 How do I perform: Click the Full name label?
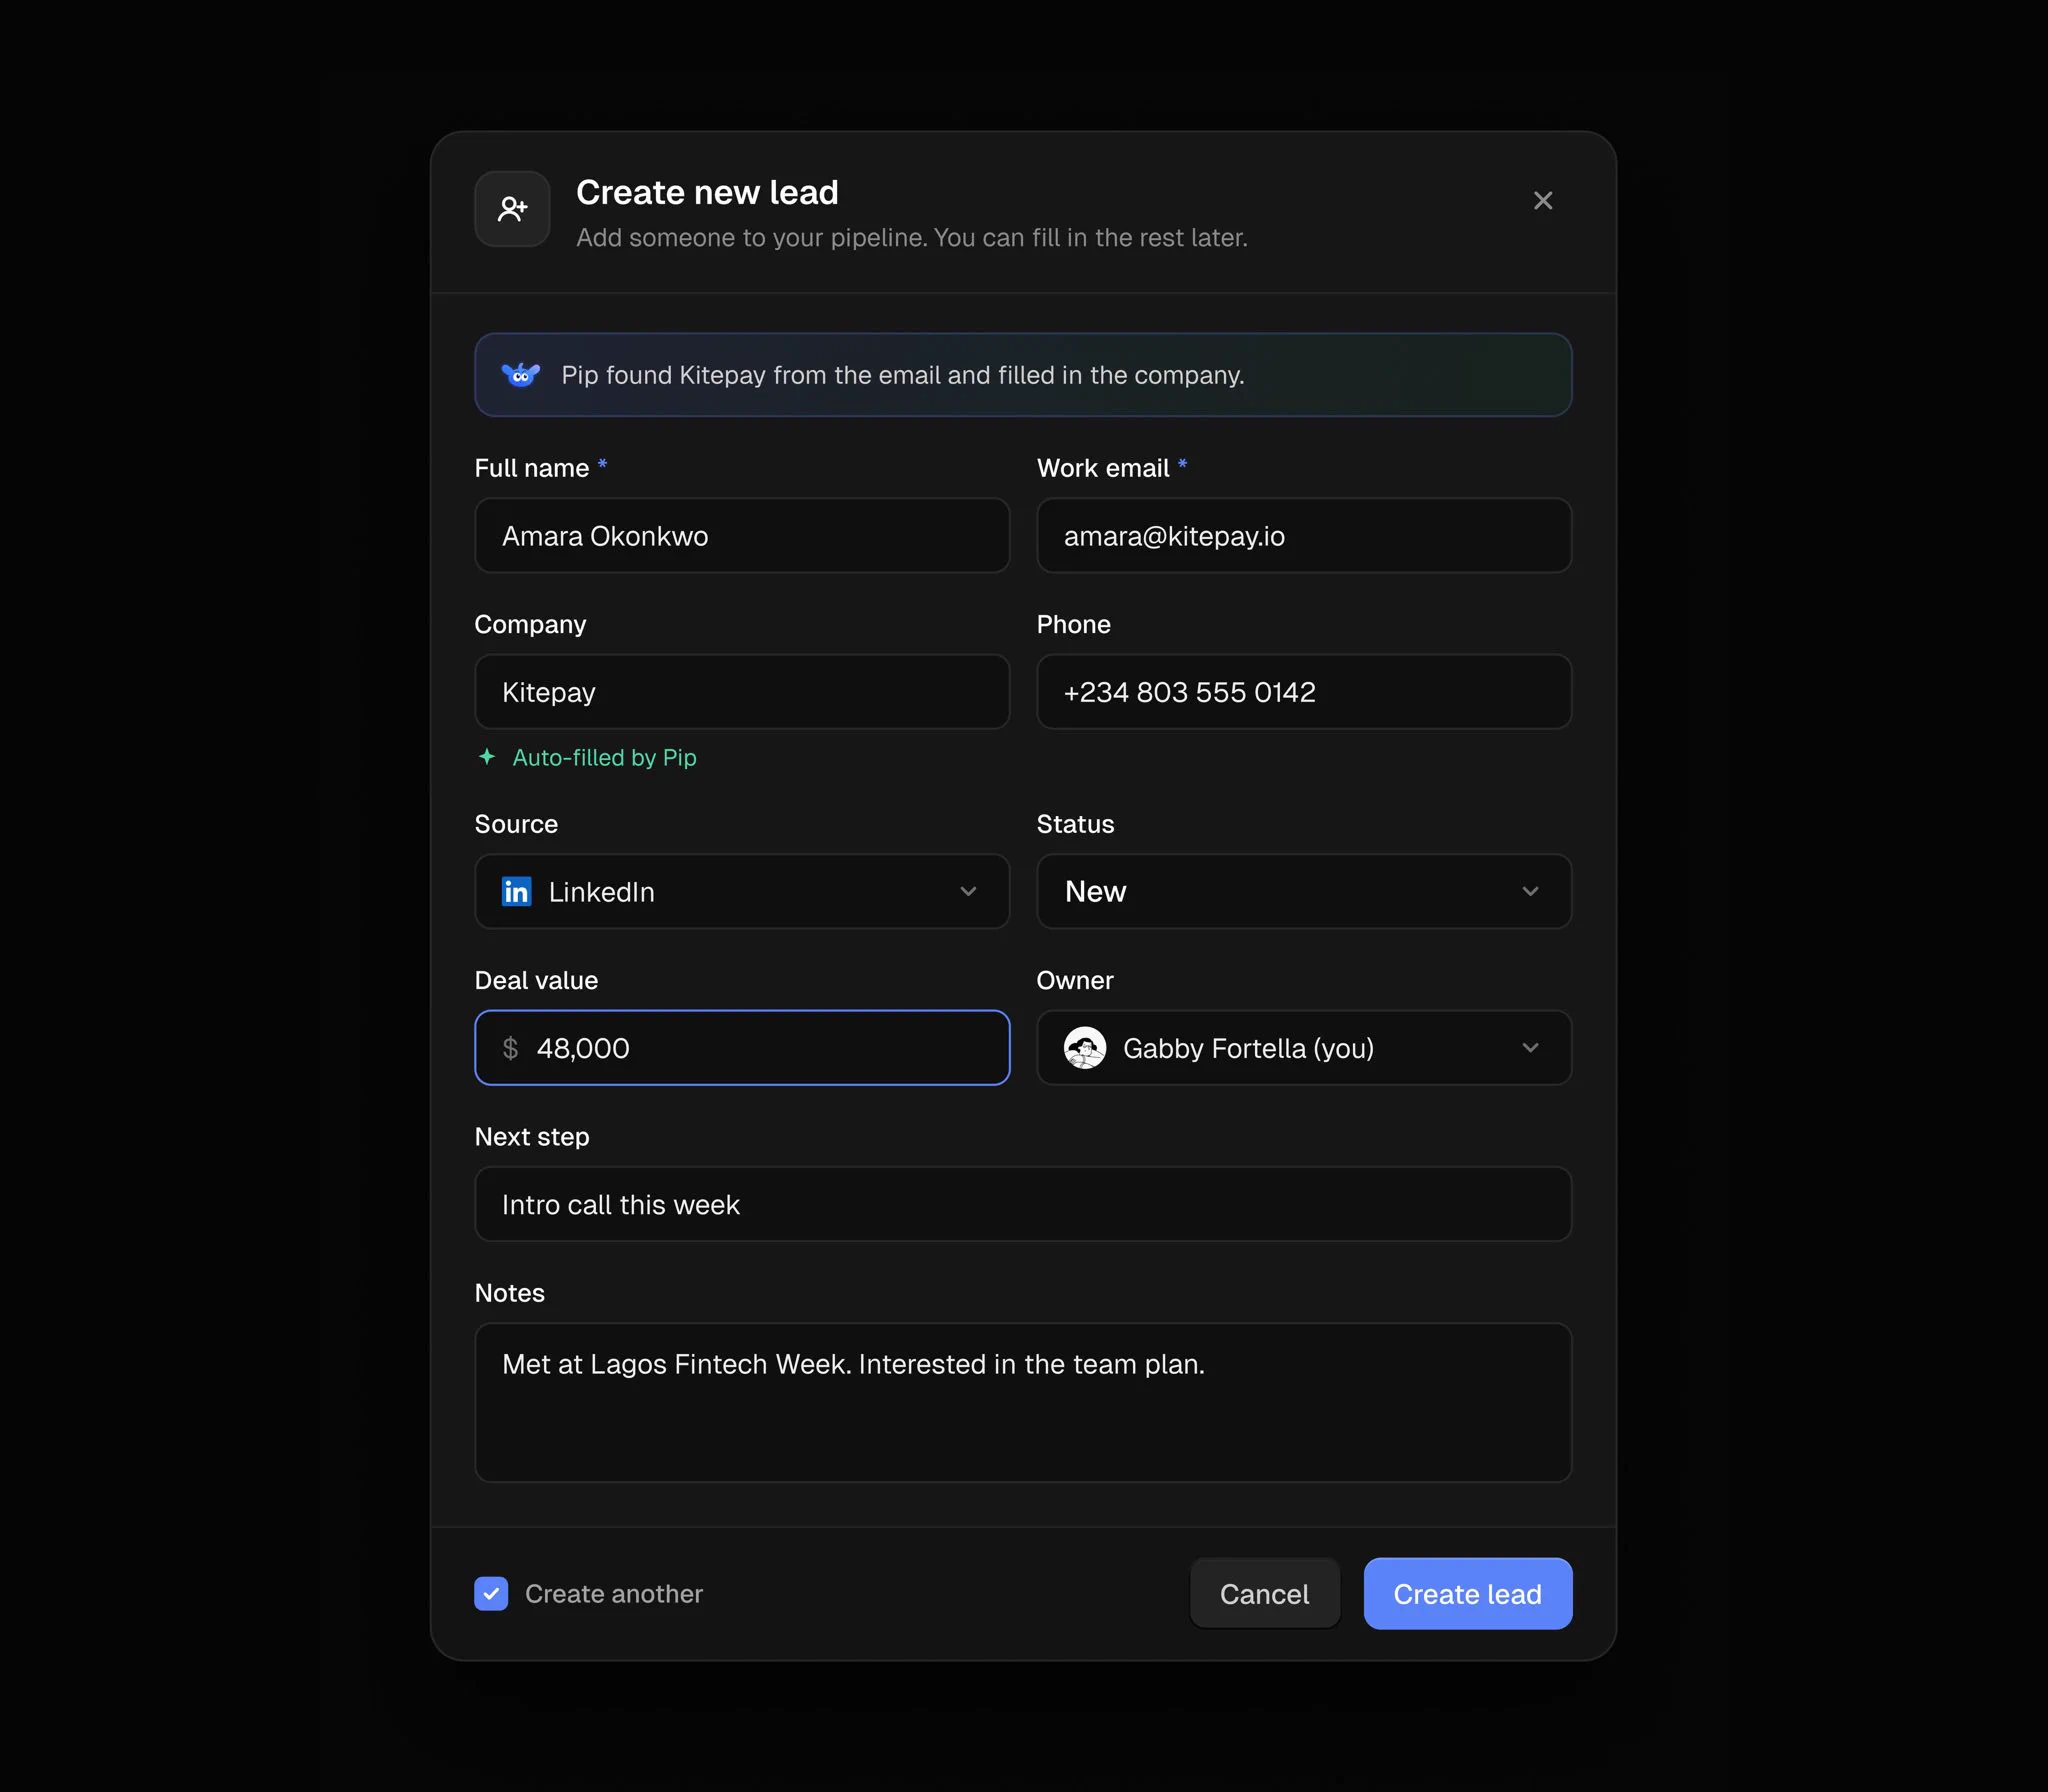[x=531, y=468]
